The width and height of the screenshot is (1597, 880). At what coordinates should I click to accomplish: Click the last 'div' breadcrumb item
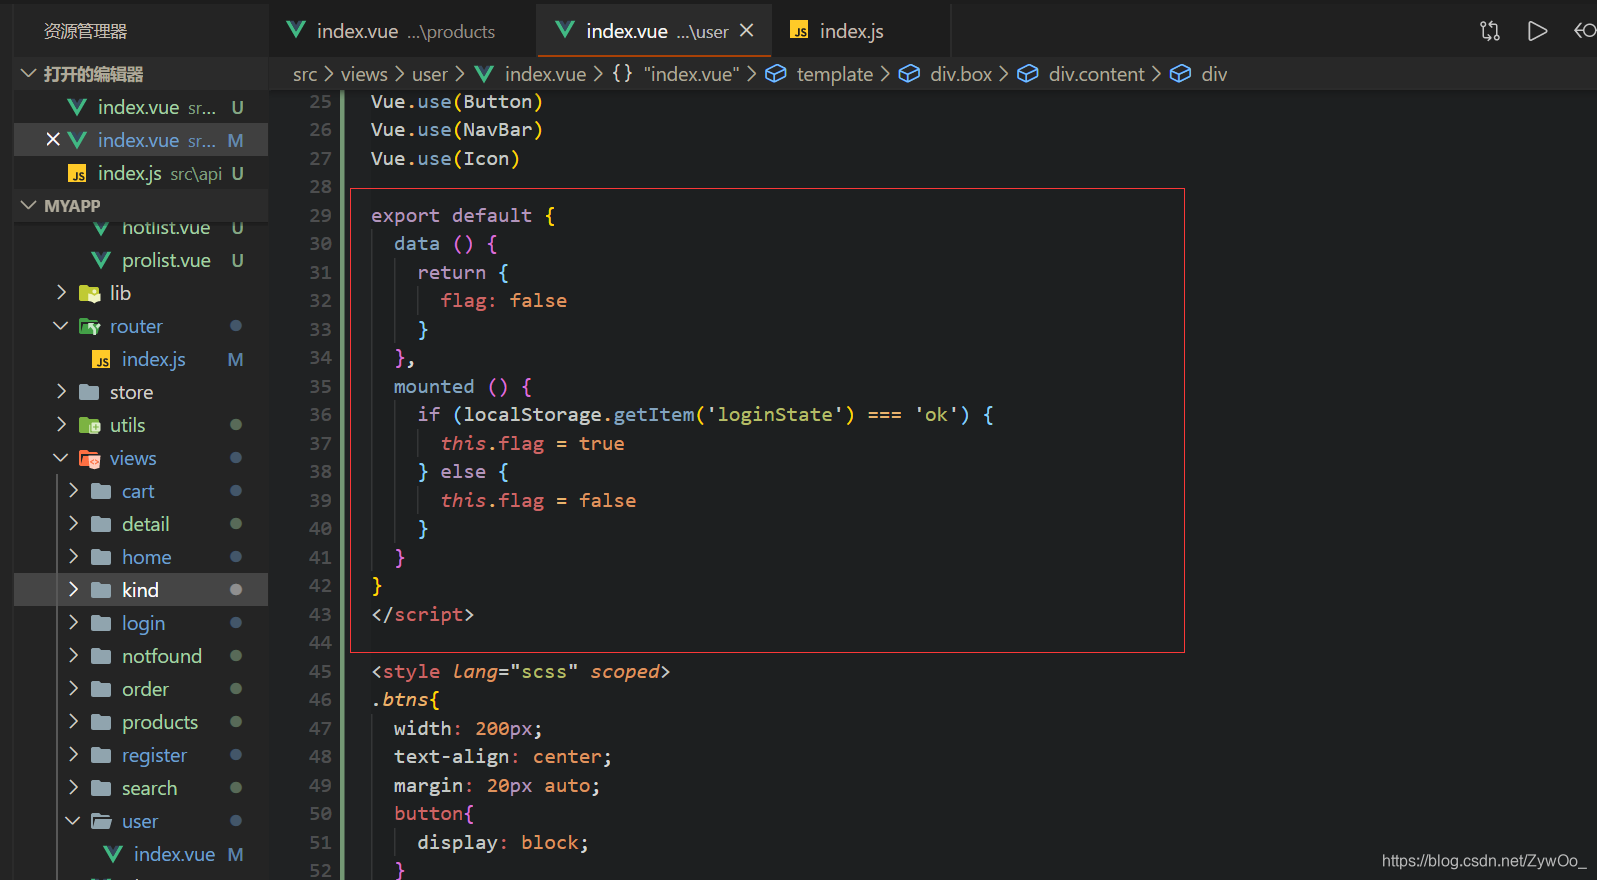tap(1214, 74)
